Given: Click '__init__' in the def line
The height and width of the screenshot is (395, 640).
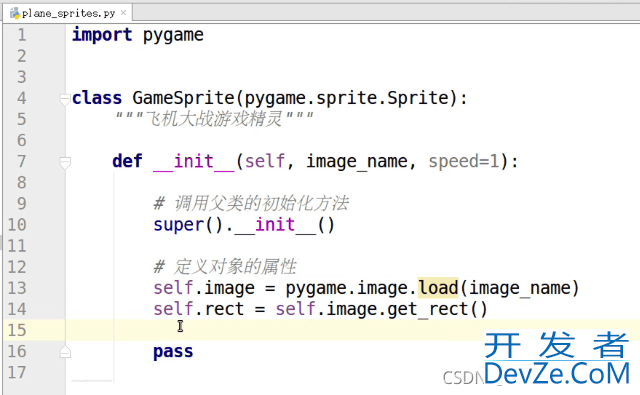Looking at the screenshot, I should pos(194,162).
